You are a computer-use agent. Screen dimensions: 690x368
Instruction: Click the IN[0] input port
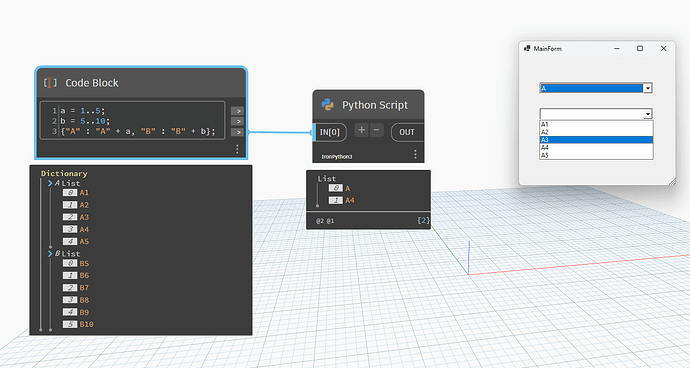pos(330,132)
